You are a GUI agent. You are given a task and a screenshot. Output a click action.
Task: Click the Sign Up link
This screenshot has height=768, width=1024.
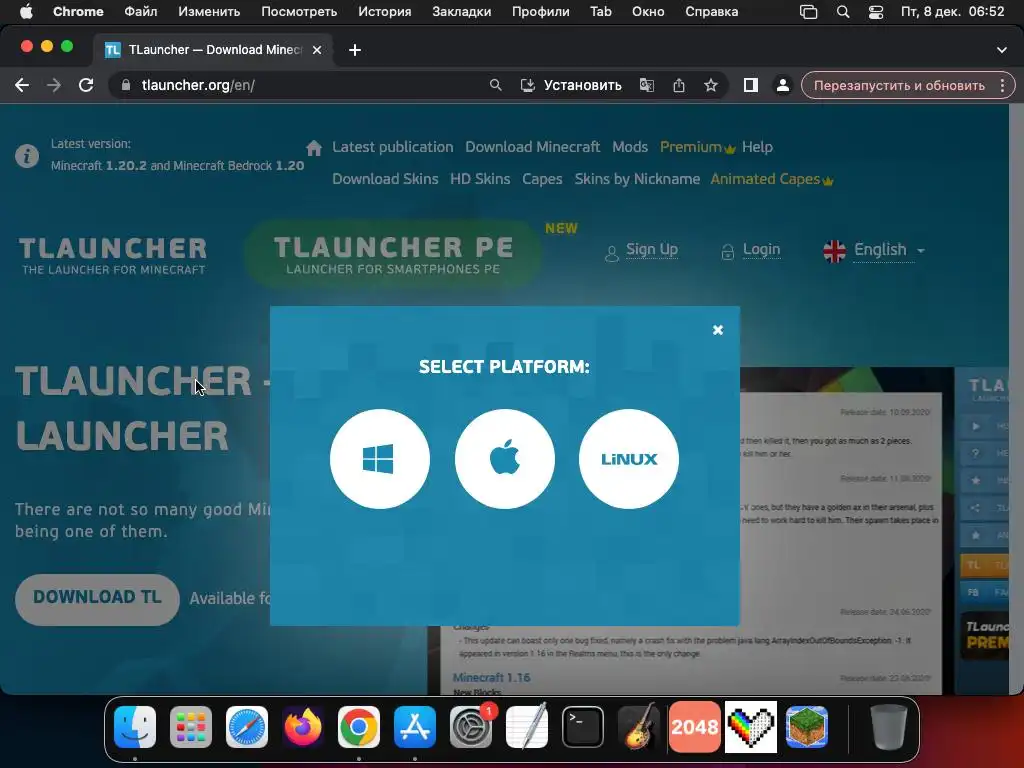(651, 249)
